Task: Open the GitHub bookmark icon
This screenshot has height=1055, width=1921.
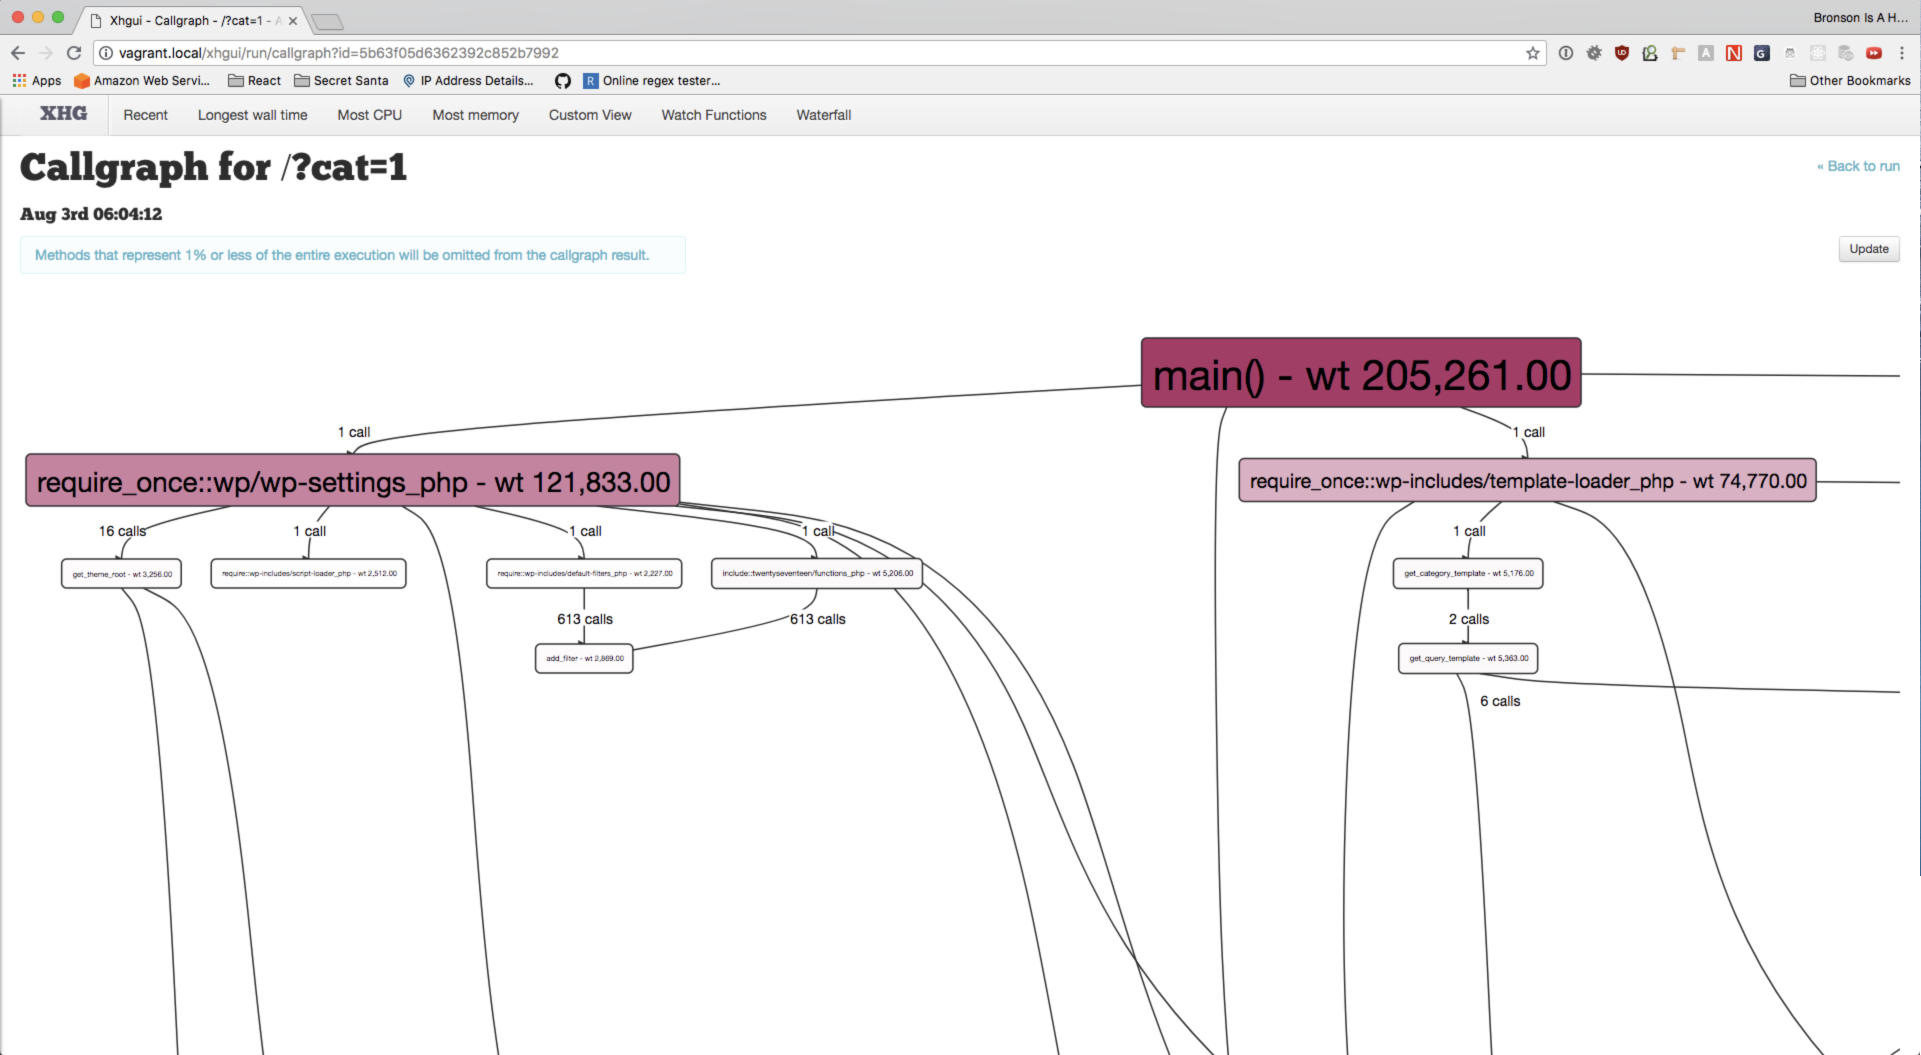Action: coord(563,81)
